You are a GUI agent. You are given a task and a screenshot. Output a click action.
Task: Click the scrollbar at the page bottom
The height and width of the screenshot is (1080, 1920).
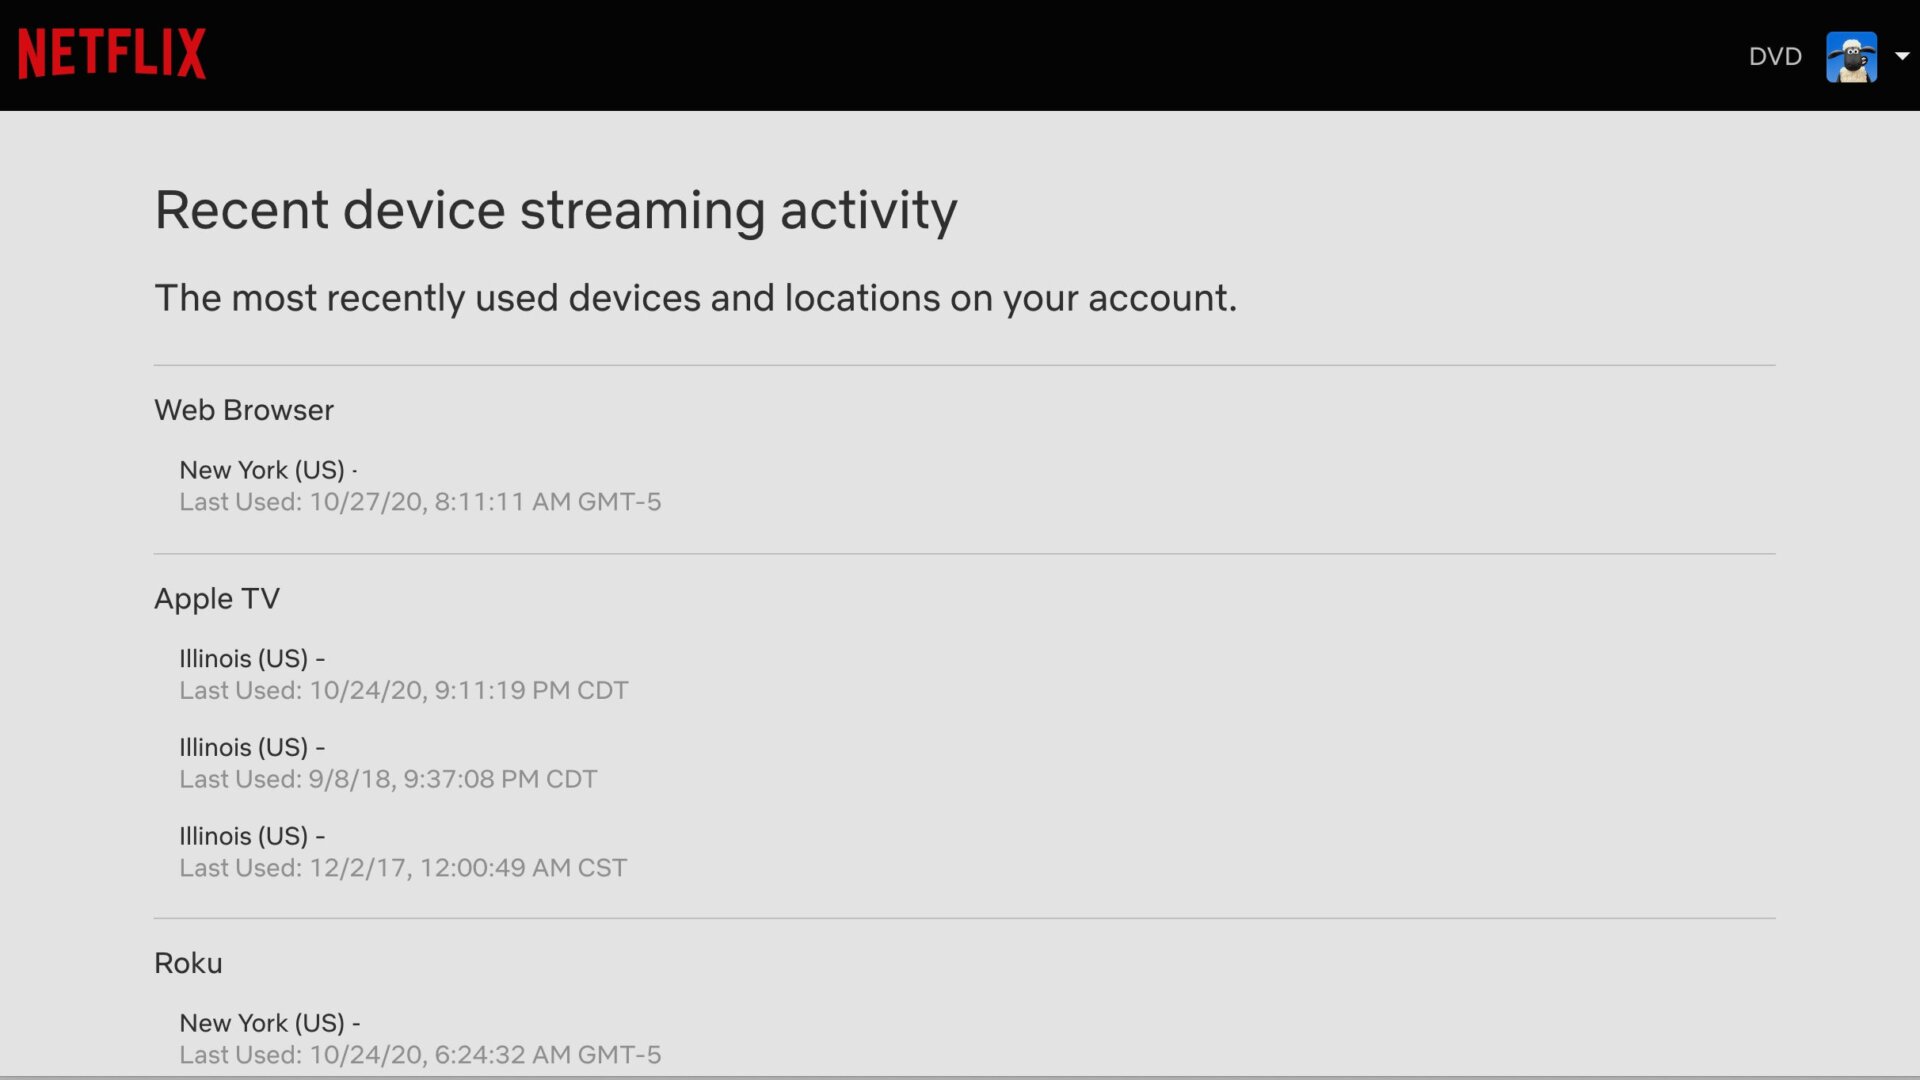[x=960, y=1077]
